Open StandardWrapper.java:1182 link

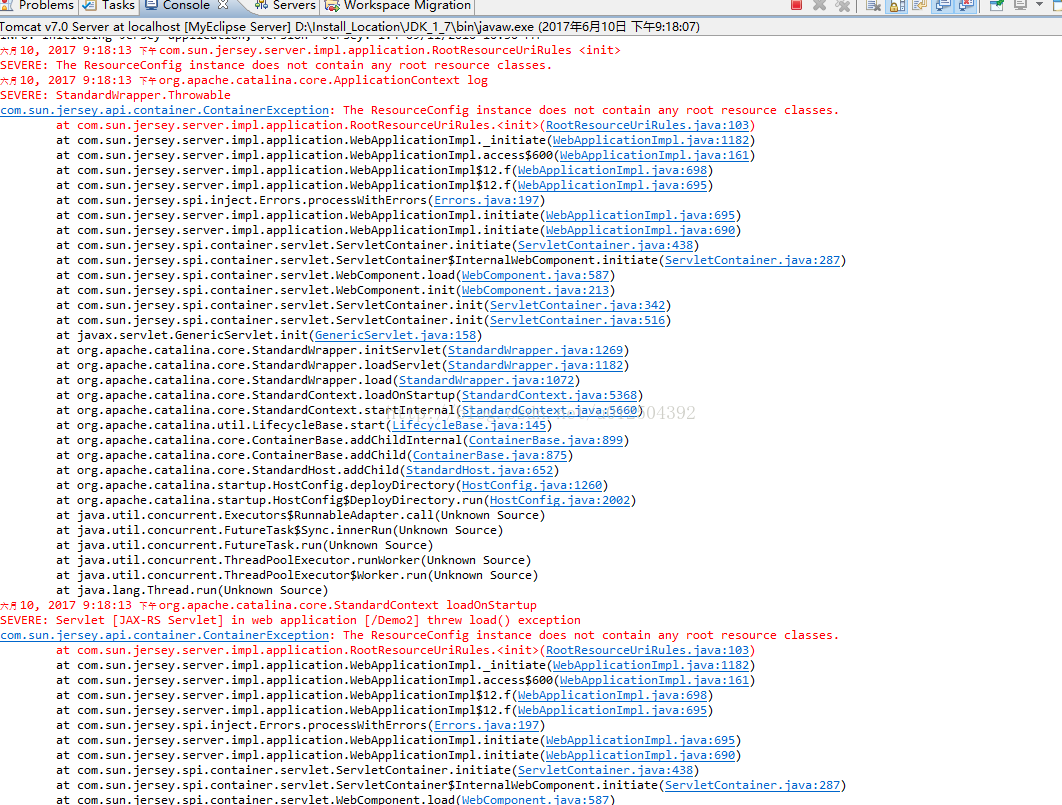[535, 365]
